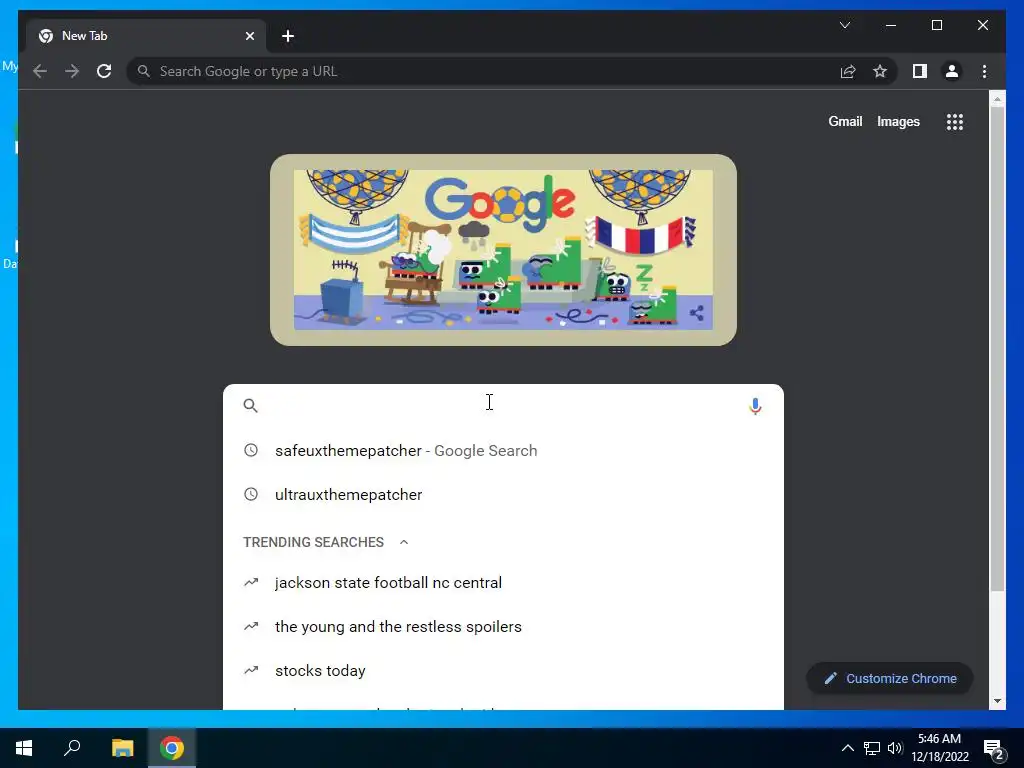This screenshot has height=768, width=1024.
Task: Open a new tab with the plus button
Action: pyautogui.click(x=288, y=36)
